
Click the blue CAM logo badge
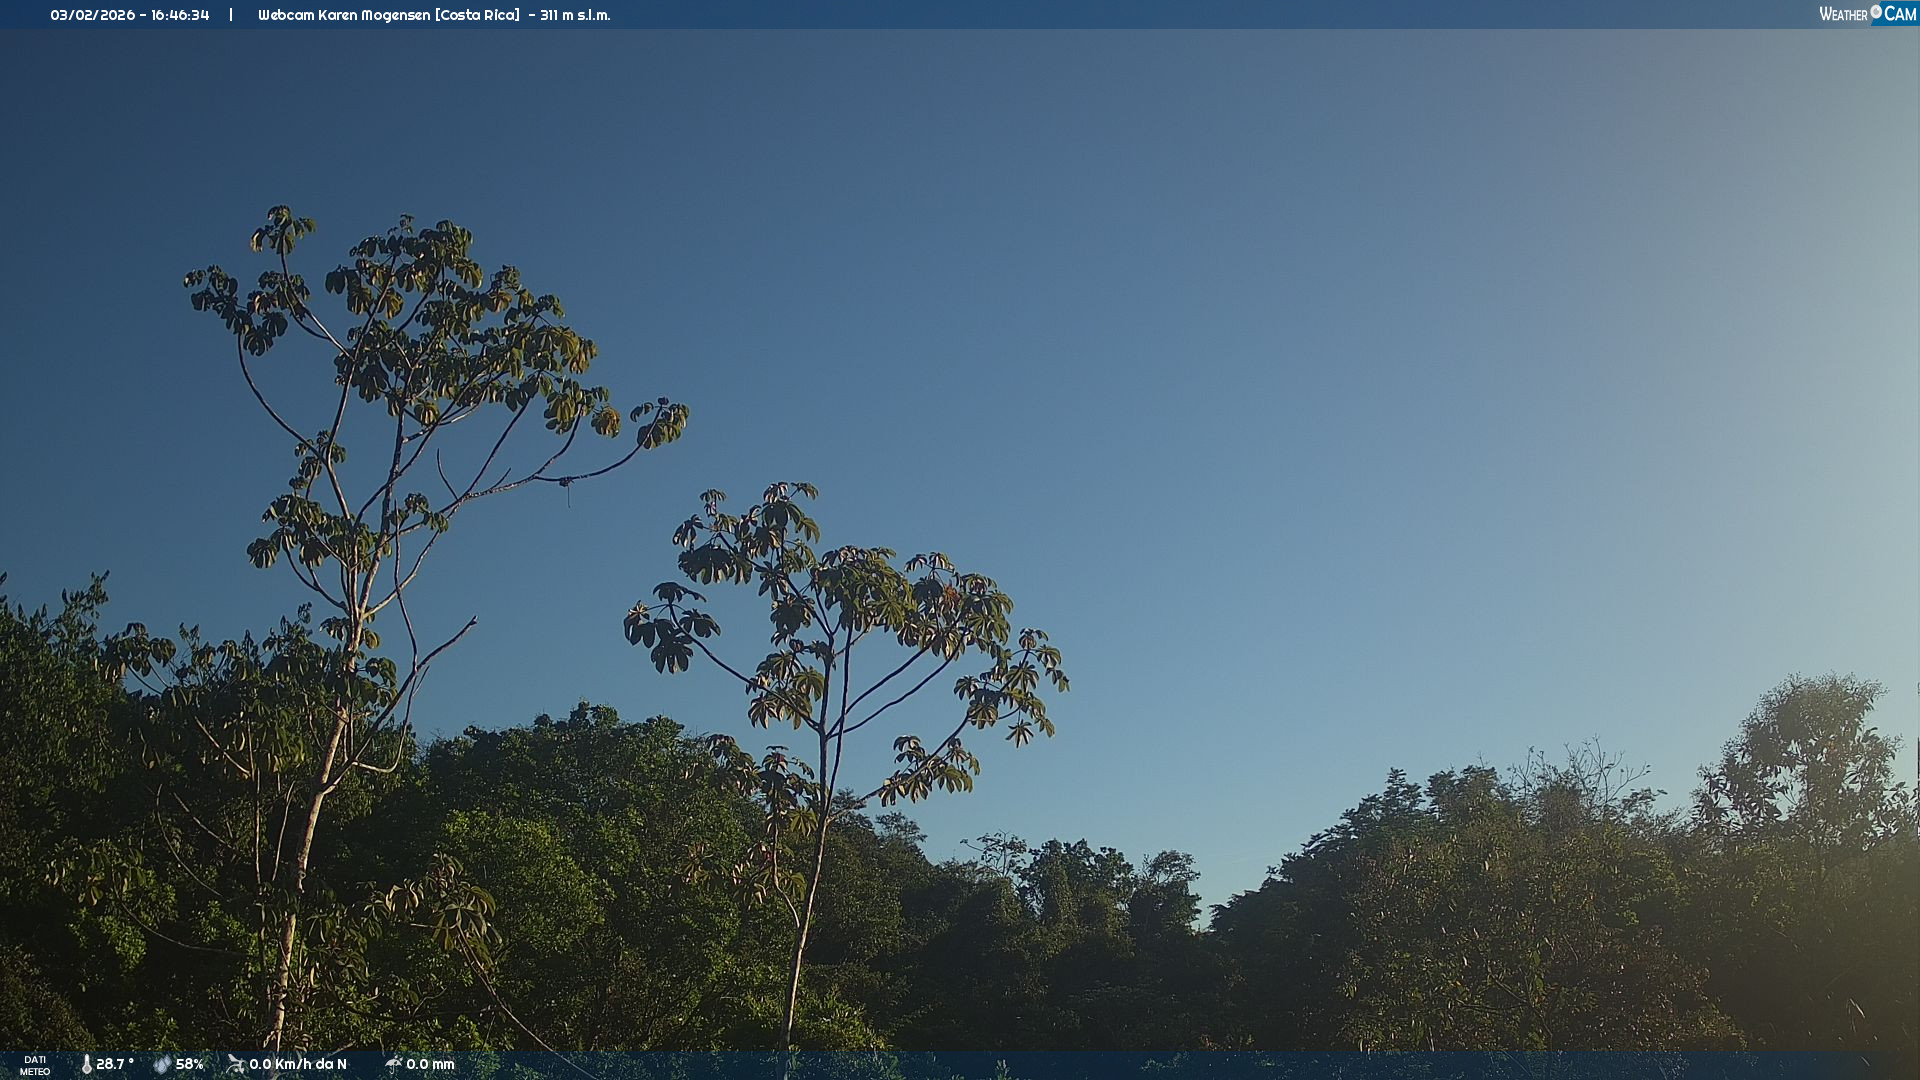click(1899, 14)
